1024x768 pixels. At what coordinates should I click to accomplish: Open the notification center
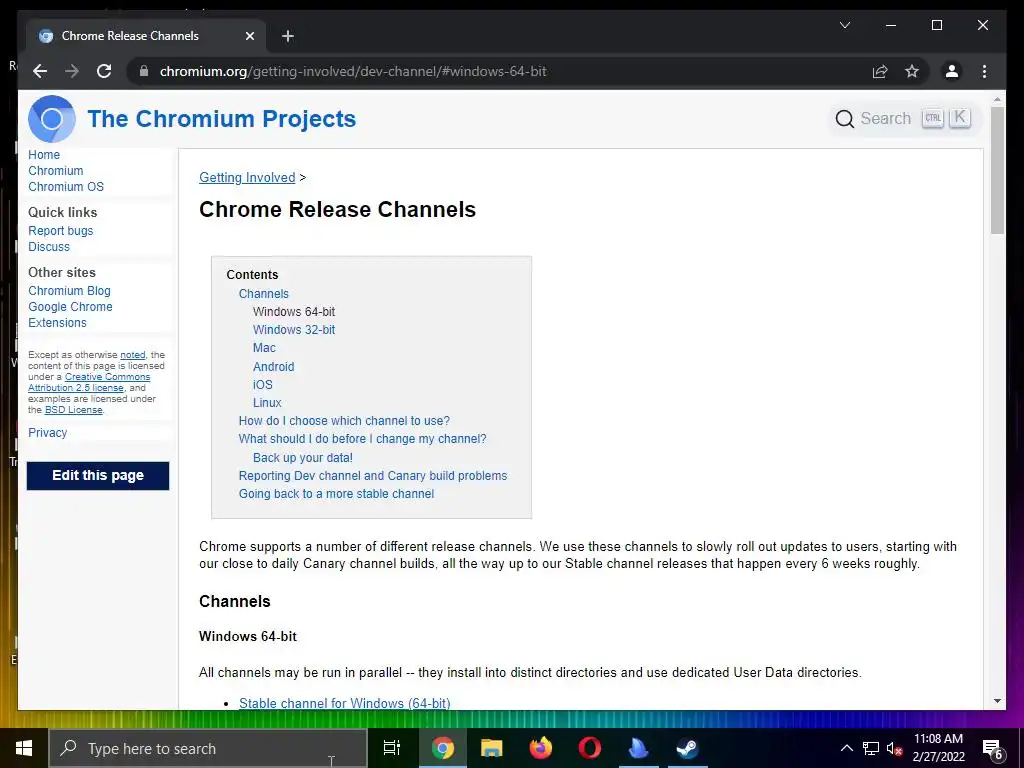tap(992, 749)
